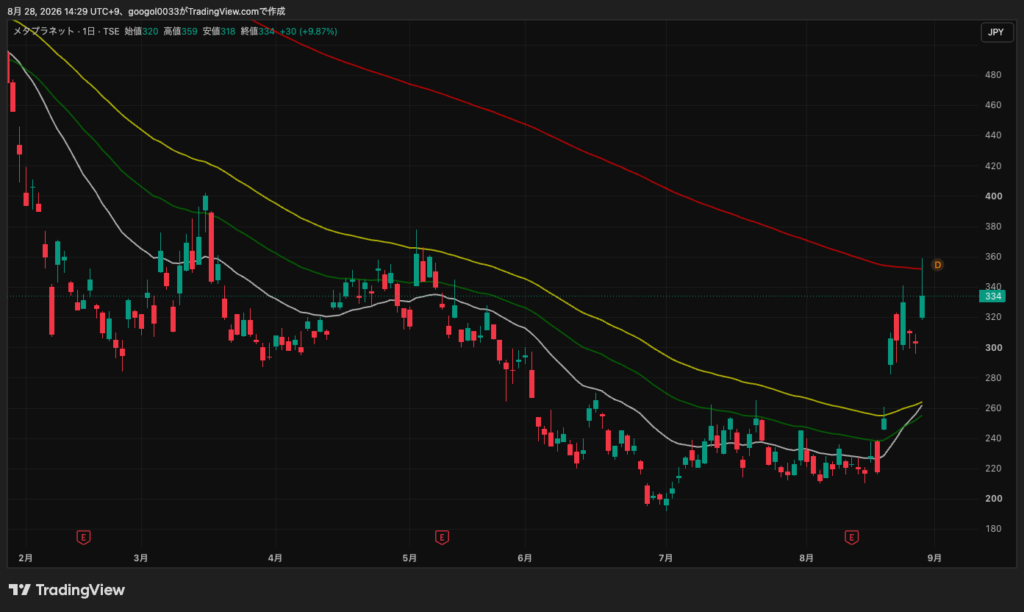Click the 2月 label on time axis
The width and height of the screenshot is (1024, 612).
[x=25, y=558]
